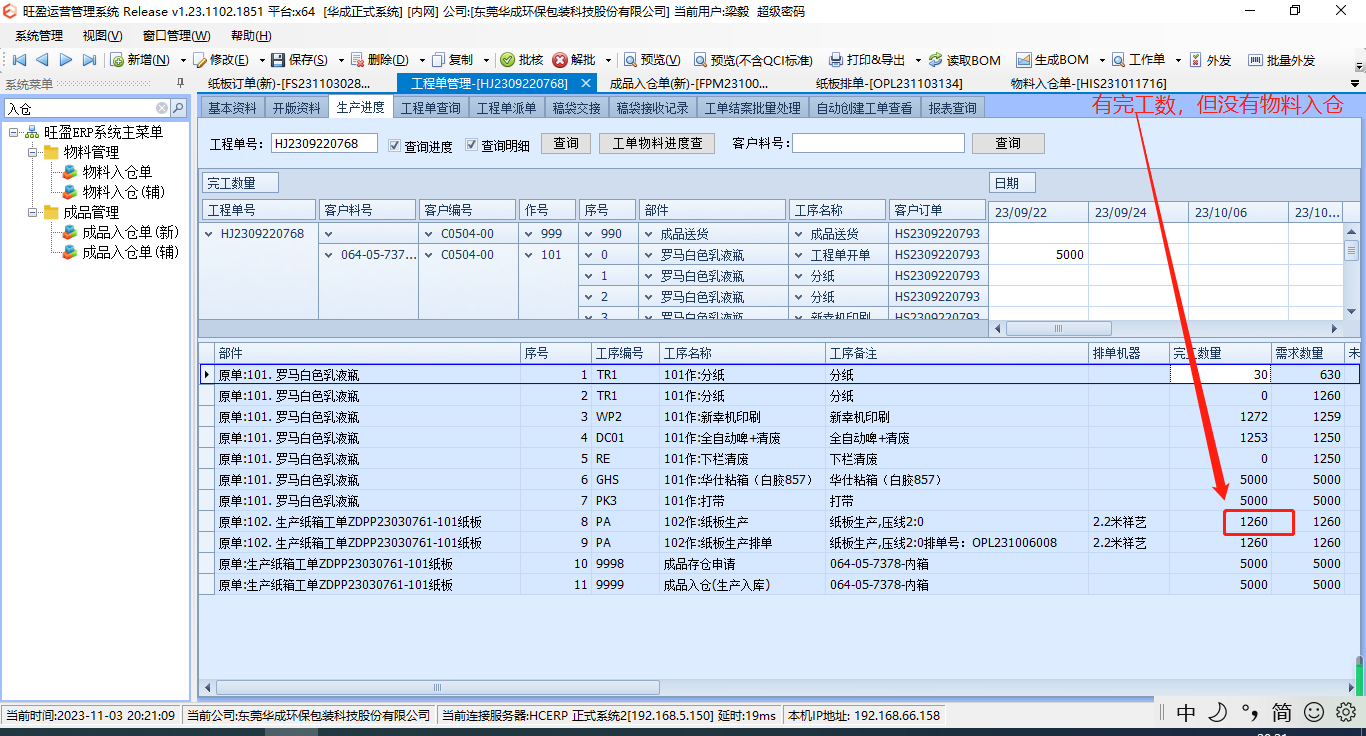This screenshot has height=736, width=1366.
Task: Click the 修改(E) edit toolbar button
Action: [220, 60]
